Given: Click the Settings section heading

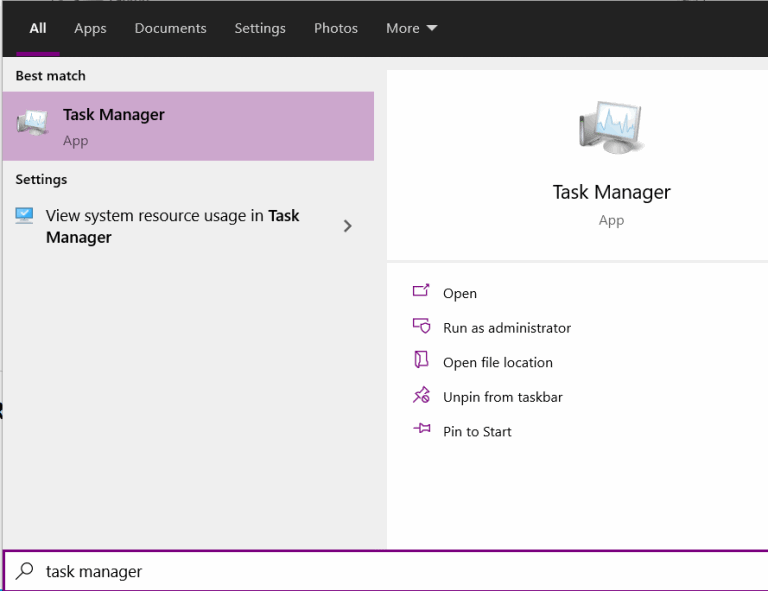Looking at the screenshot, I should click(41, 179).
